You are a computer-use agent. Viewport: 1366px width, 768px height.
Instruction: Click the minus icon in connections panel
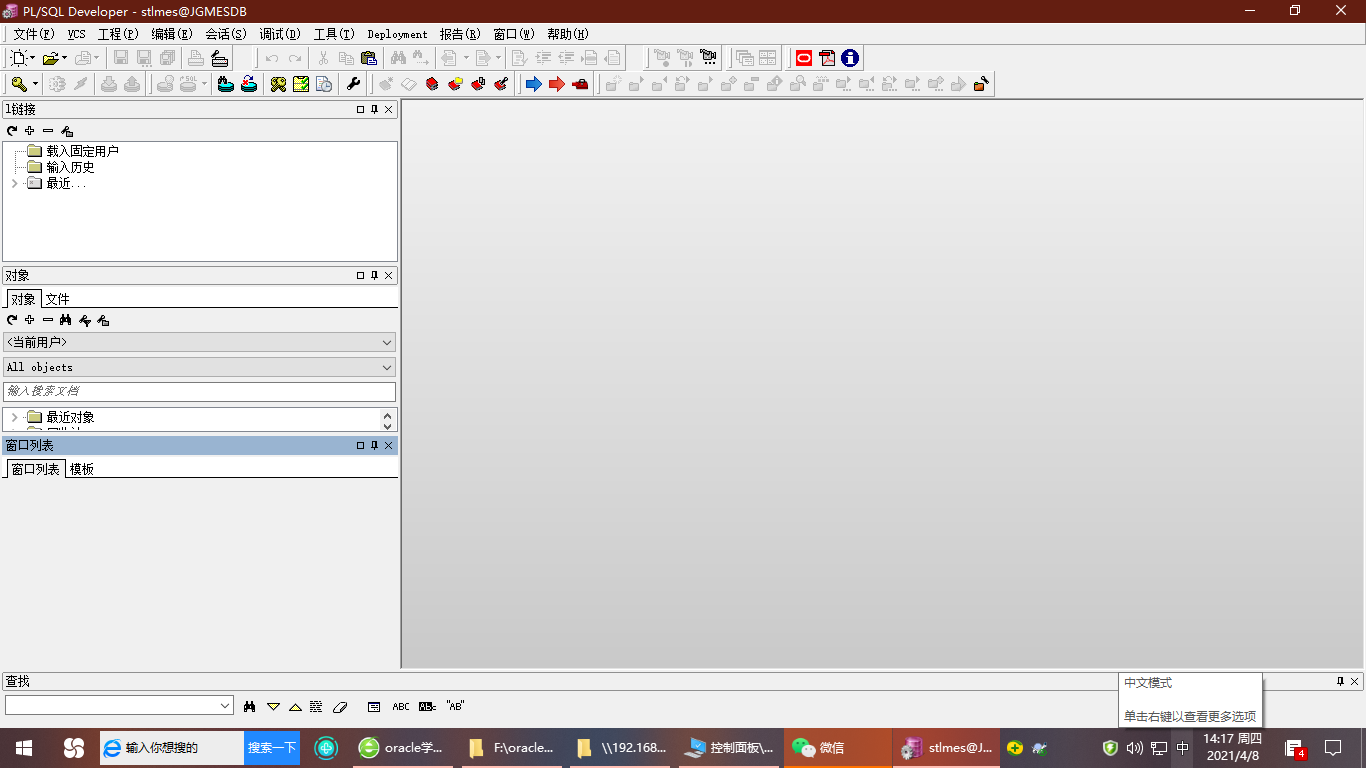pyautogui.click(x=48, y=131)
